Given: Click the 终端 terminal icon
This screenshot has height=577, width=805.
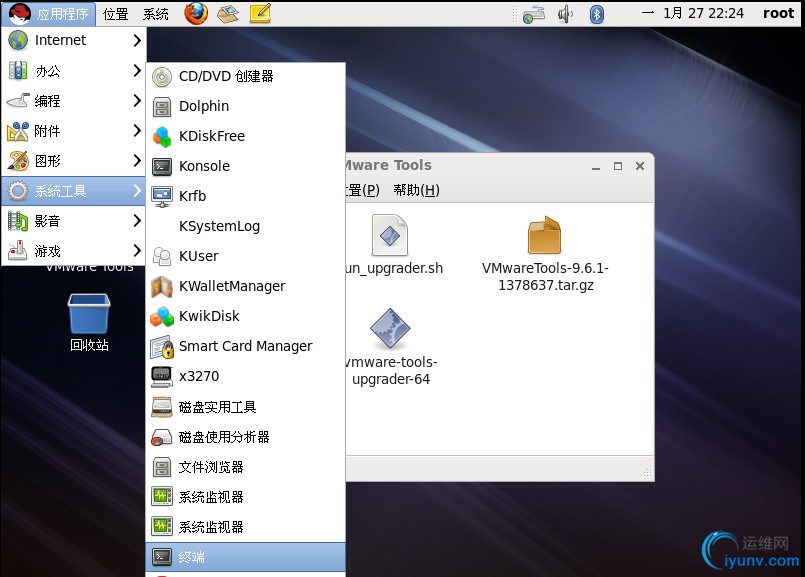Looking at the screenshot, I should point(162,557).
